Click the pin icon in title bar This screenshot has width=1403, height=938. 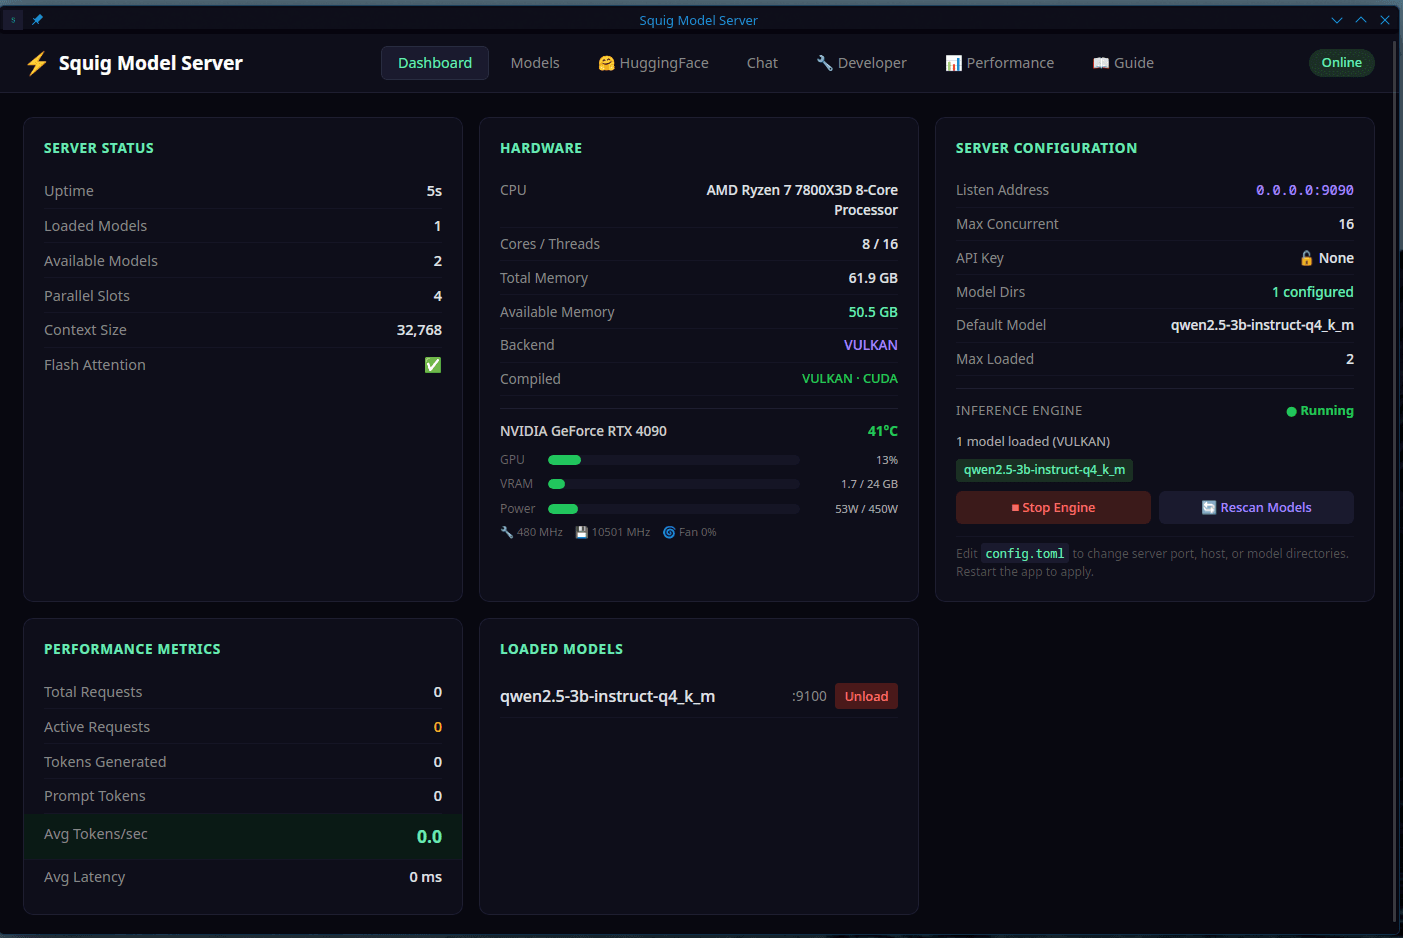click(38, 20)
